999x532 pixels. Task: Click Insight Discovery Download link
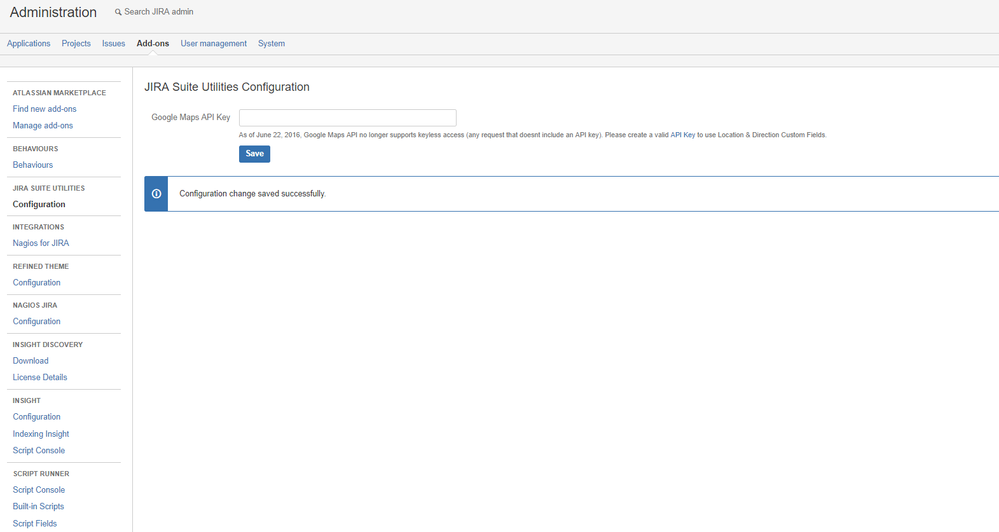pyautogui.click(x=31, y=361)
